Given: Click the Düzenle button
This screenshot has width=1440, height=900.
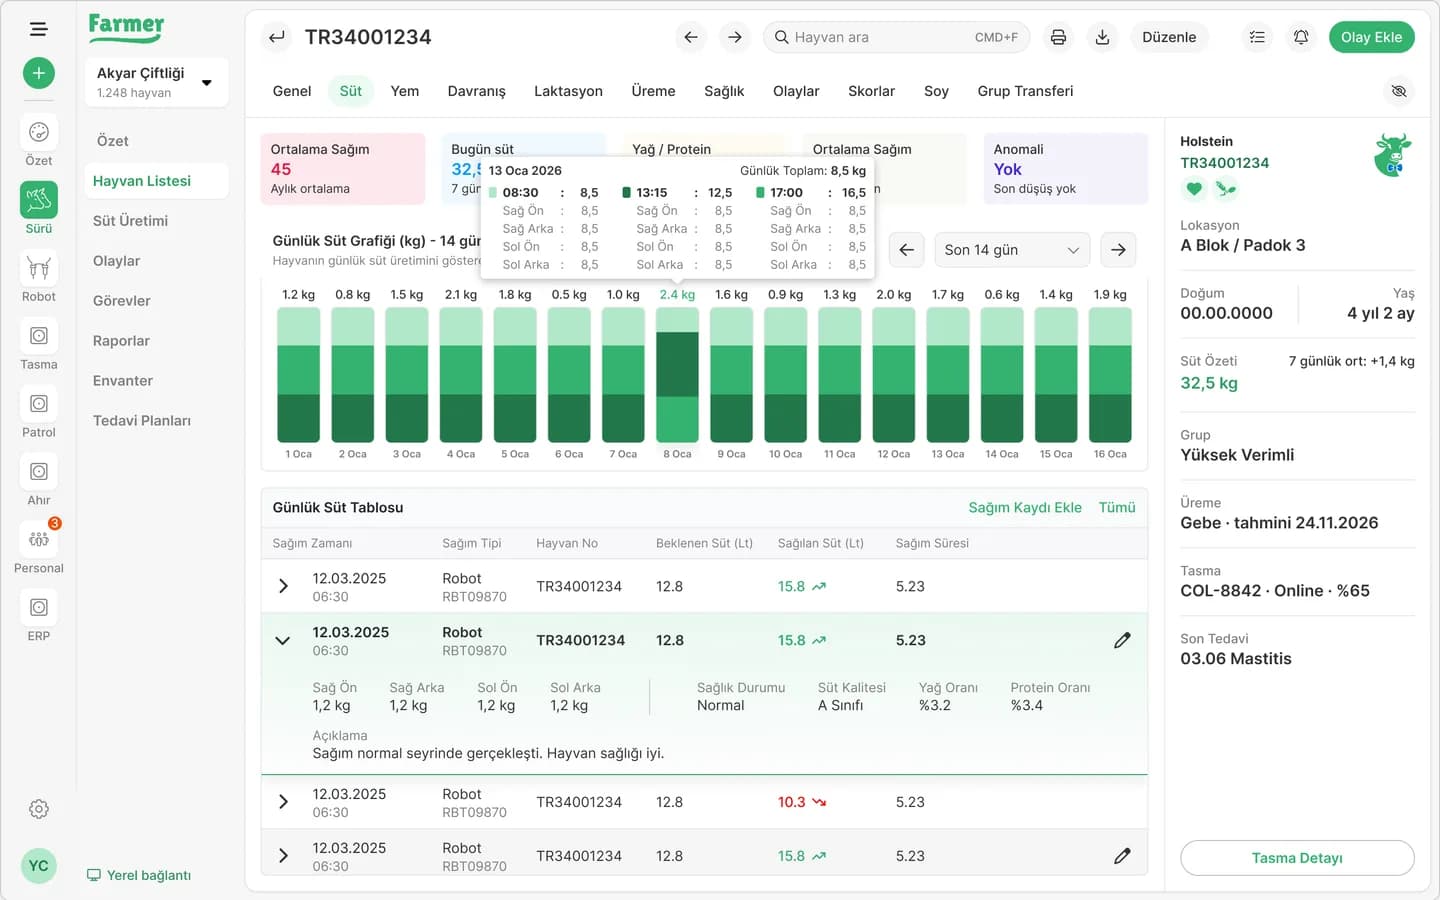Looking at the screenshot, I should coord(1169,37).
